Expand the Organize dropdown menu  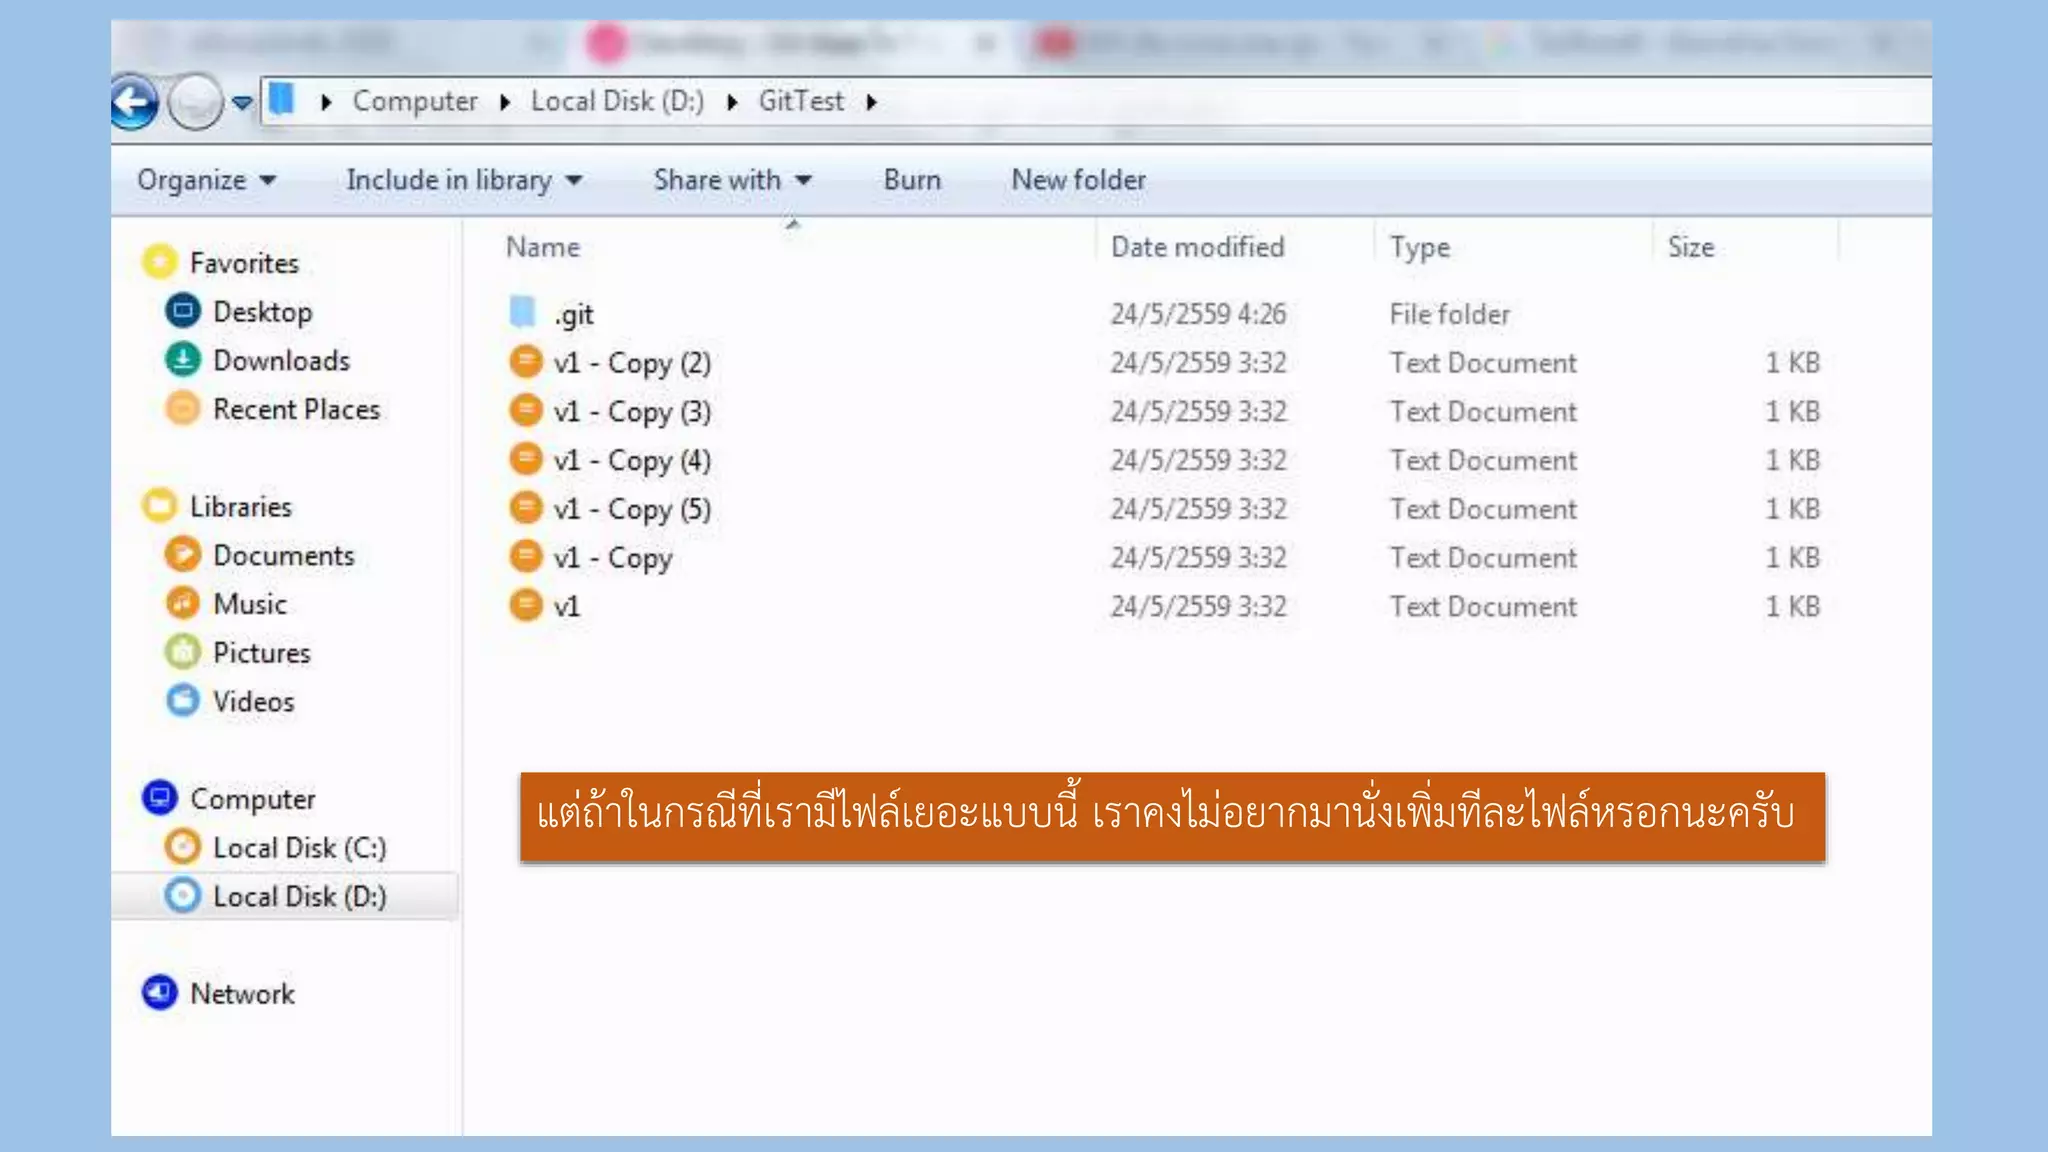point(206,180)
